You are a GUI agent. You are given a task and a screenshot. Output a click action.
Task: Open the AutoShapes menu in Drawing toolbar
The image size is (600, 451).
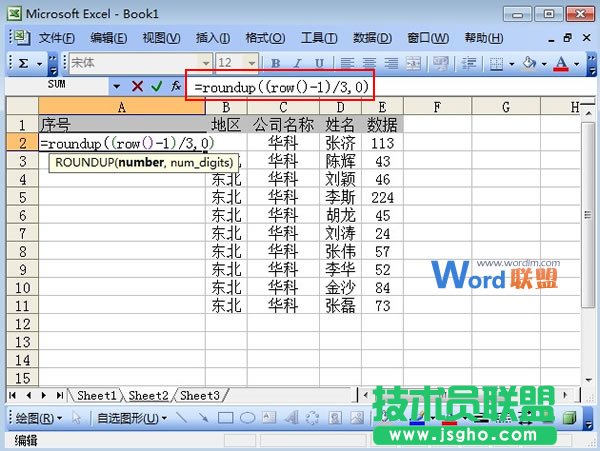pos(132,418)
